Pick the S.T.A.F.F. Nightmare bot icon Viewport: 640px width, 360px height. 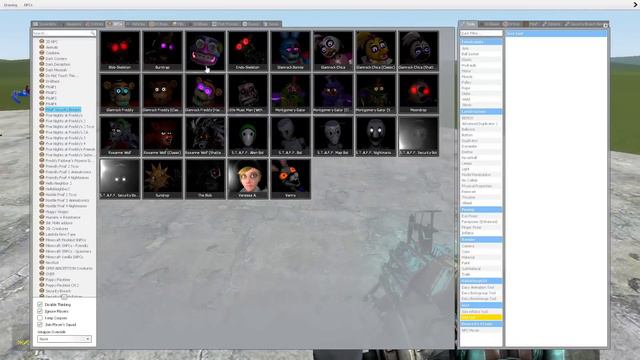[x=376, y=136]
